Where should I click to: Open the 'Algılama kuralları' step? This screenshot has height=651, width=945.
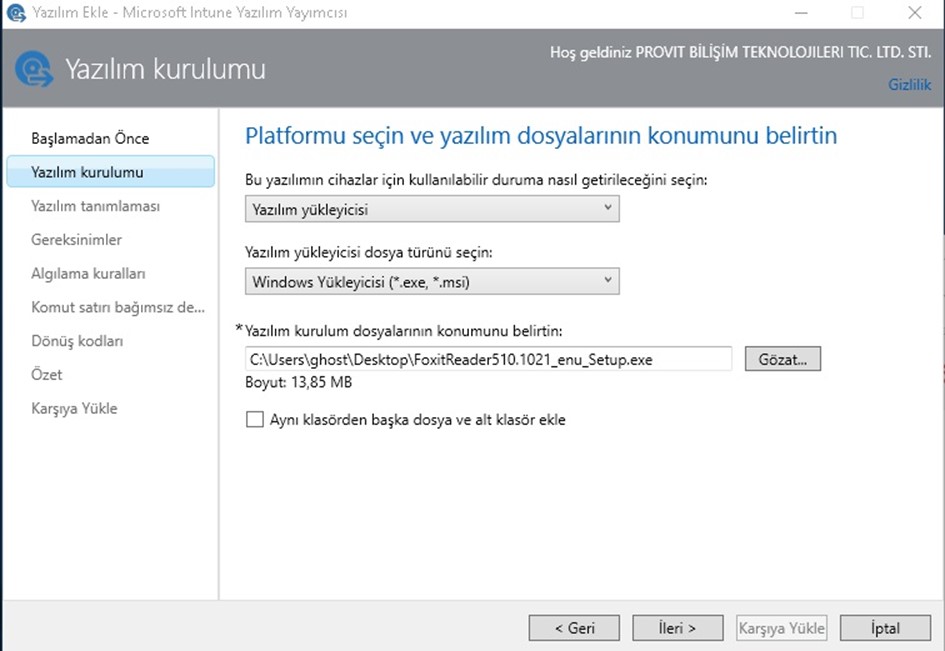click(x=88, y=274)
